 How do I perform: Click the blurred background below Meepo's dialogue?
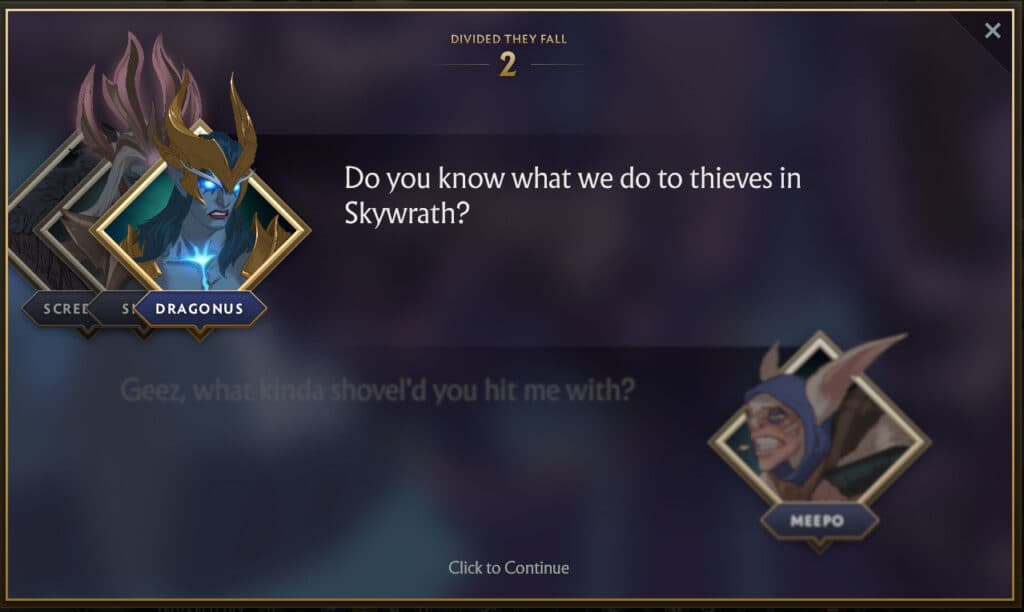click(x=392, y=483)
